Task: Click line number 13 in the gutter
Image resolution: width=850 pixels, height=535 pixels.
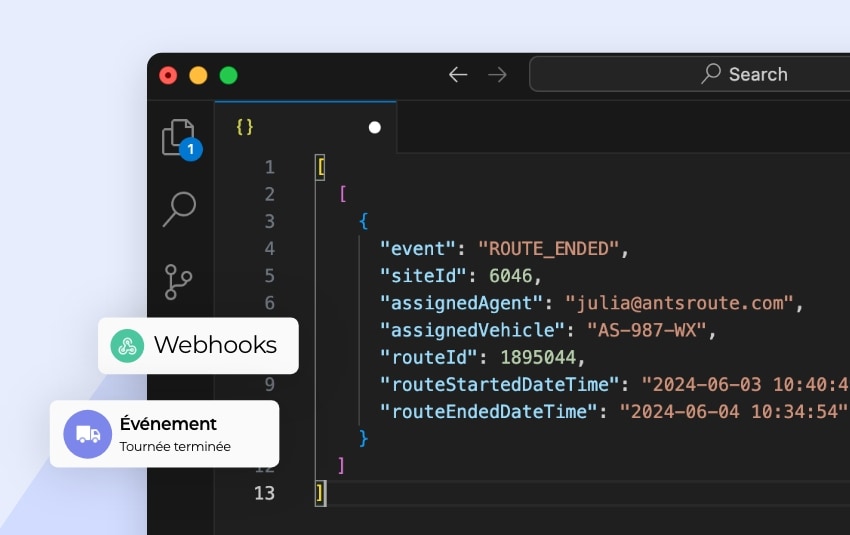Action: (264, 492)
